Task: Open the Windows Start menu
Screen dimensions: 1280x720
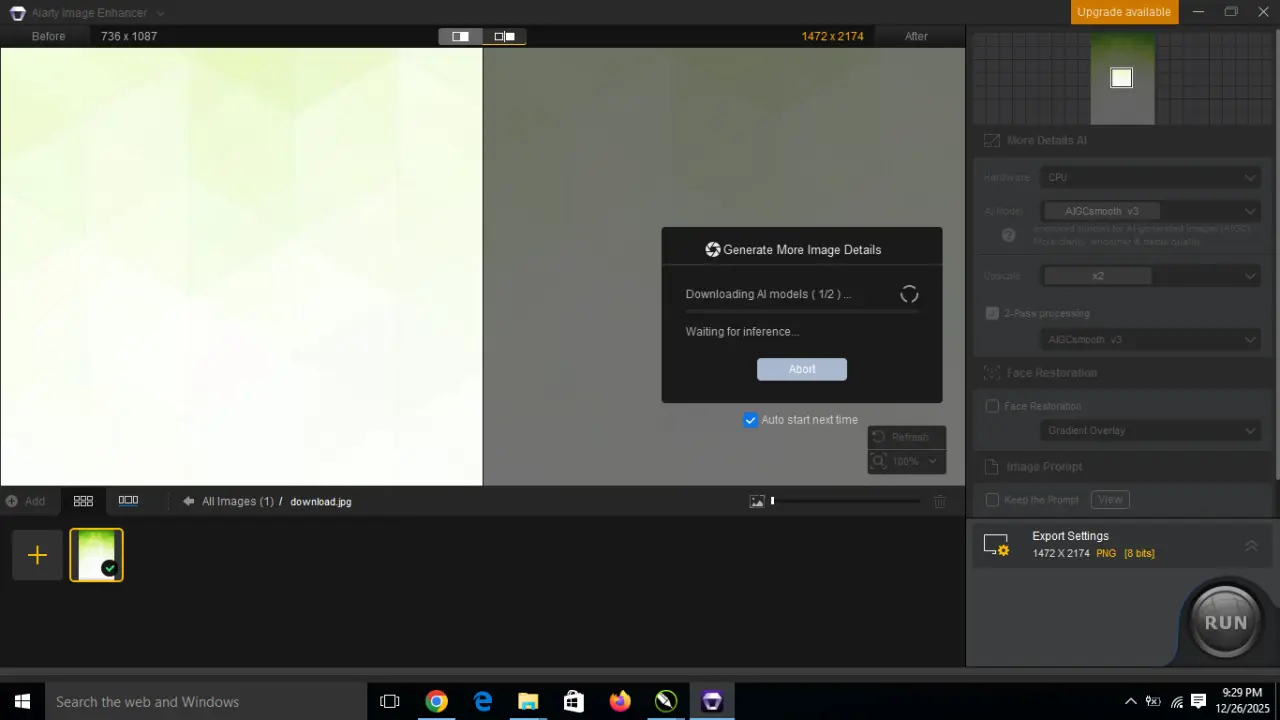Action: click(x=22, y=702)
